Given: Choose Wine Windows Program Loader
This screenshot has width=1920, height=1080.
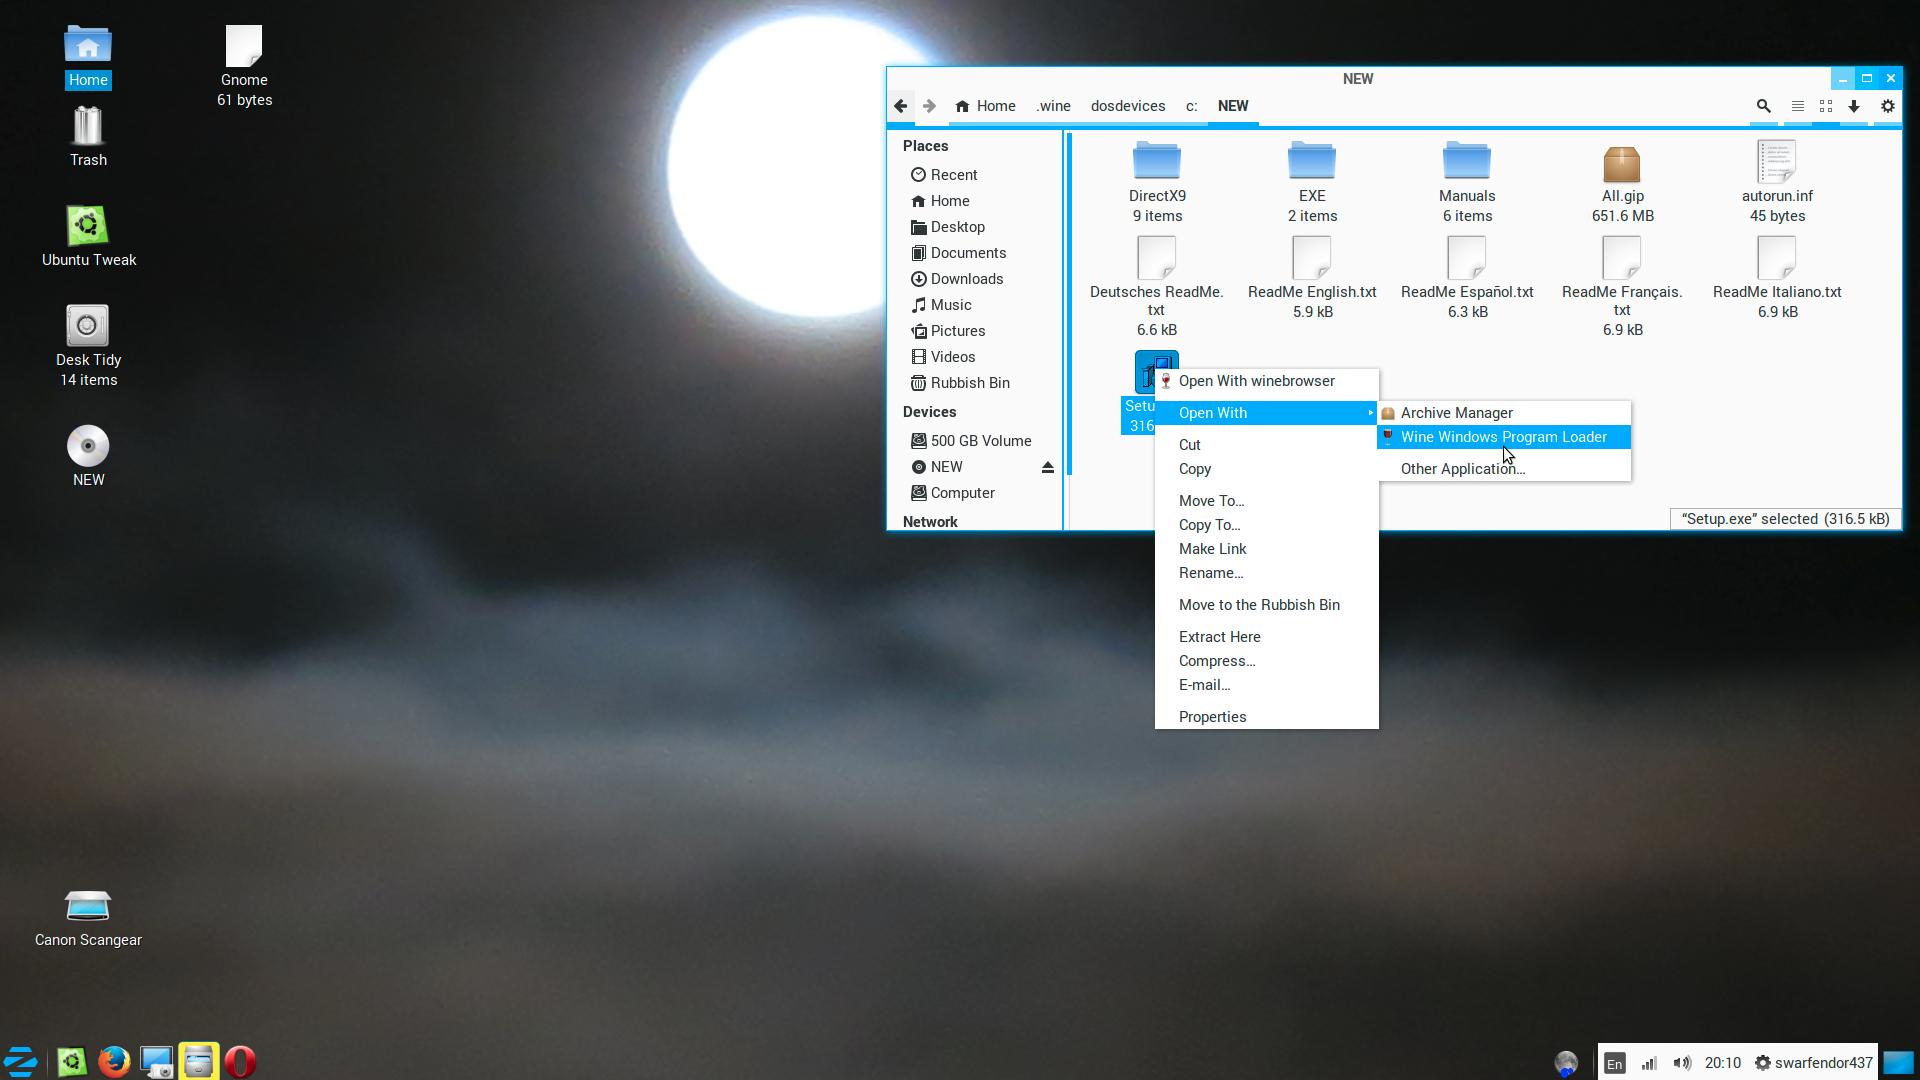Looking at the screenshot, I should coord(1503,437).
